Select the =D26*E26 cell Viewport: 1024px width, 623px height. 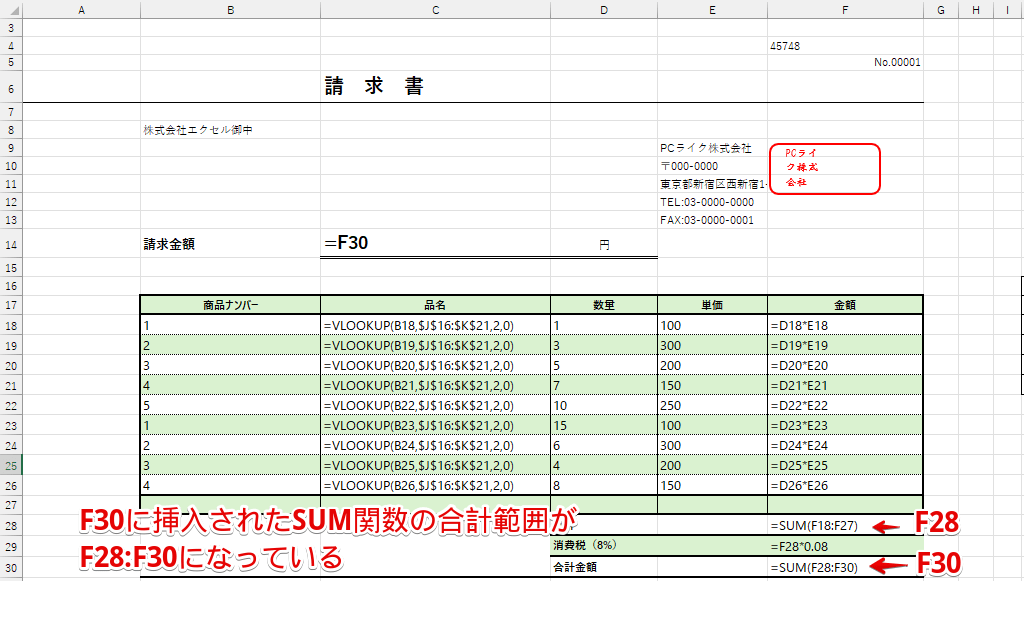point(845,485)
